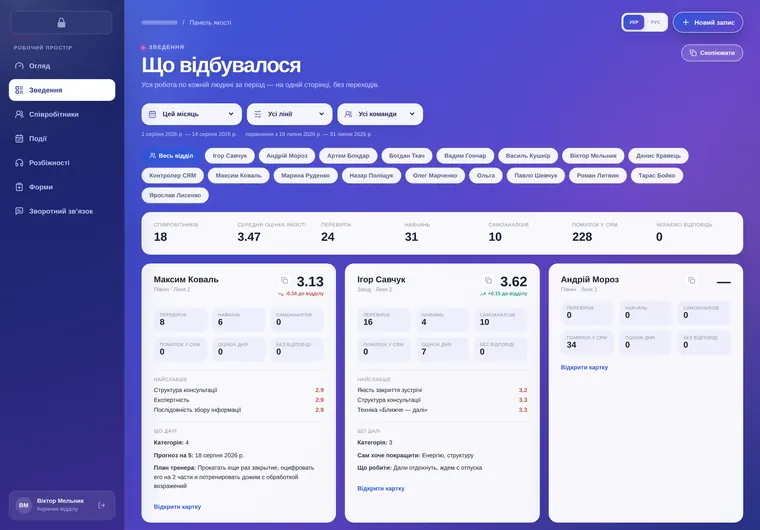
Task: Click the lock icon at sidebar top
Action: [x=62, y=23]
